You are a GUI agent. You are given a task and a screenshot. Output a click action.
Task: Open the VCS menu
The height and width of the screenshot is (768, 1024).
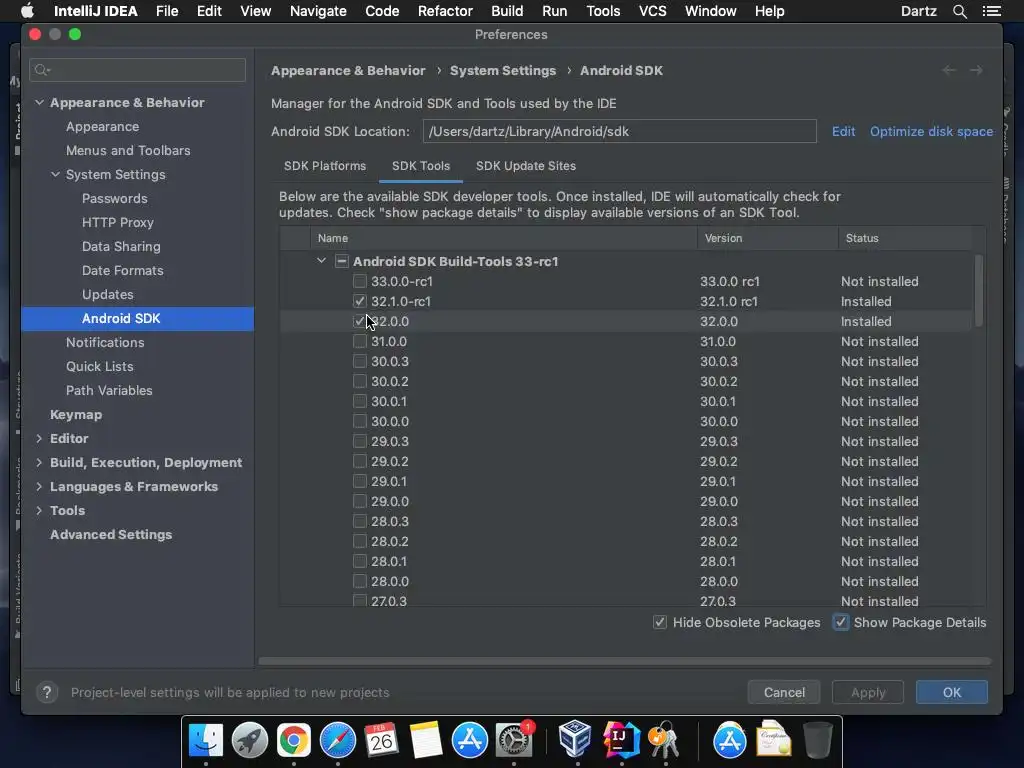652,11
